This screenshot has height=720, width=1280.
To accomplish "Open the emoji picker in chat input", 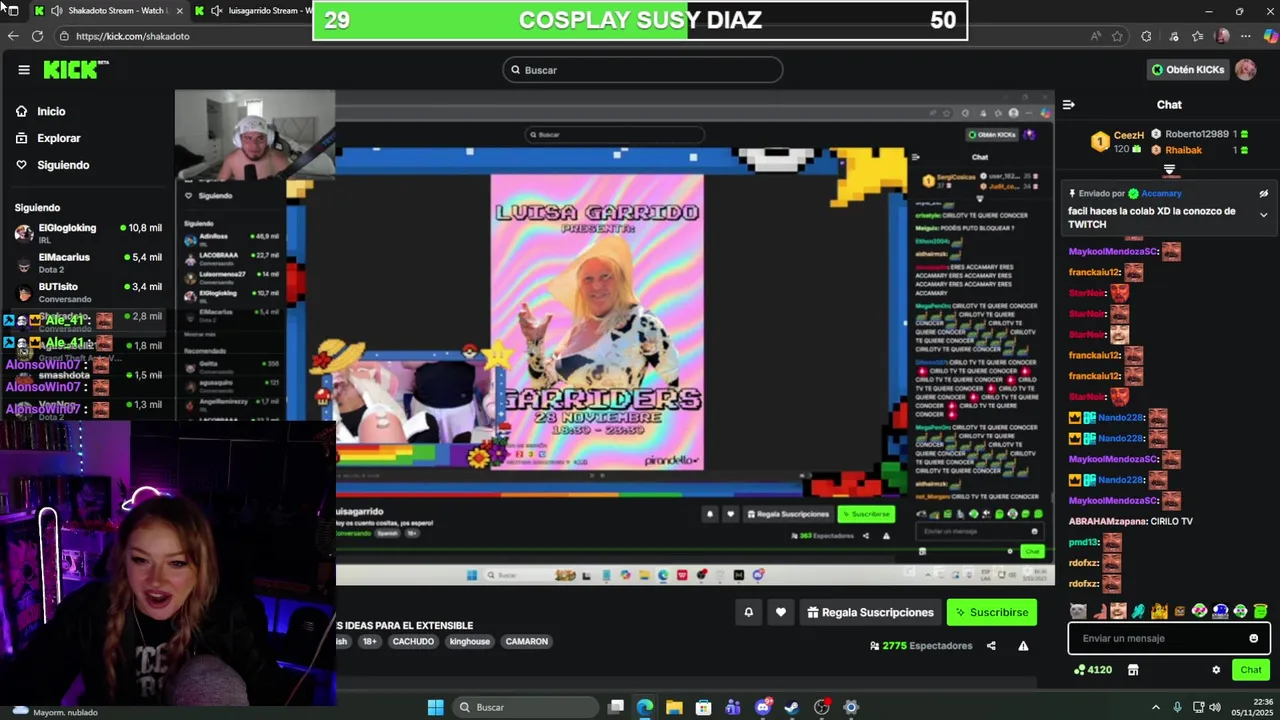I will [x=1254, y=638].
